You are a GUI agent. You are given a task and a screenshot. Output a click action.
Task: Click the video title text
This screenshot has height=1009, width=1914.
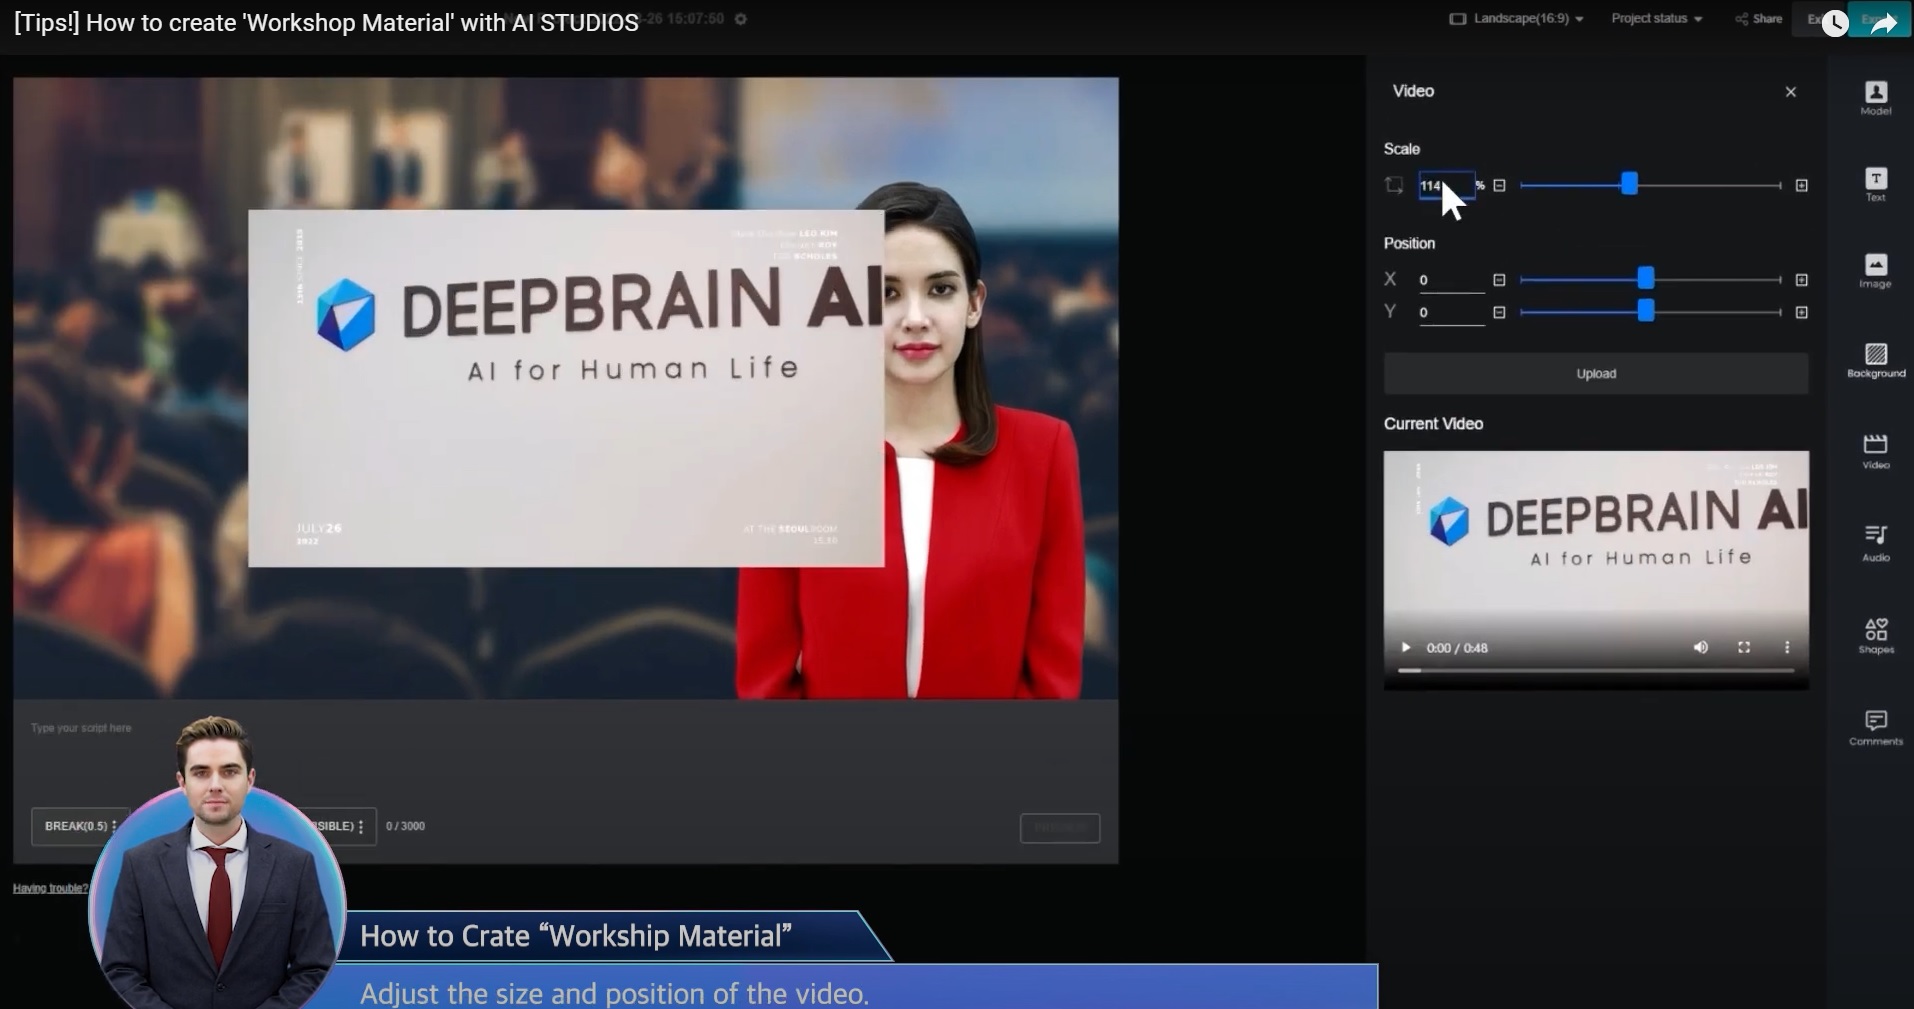[326, 23]
